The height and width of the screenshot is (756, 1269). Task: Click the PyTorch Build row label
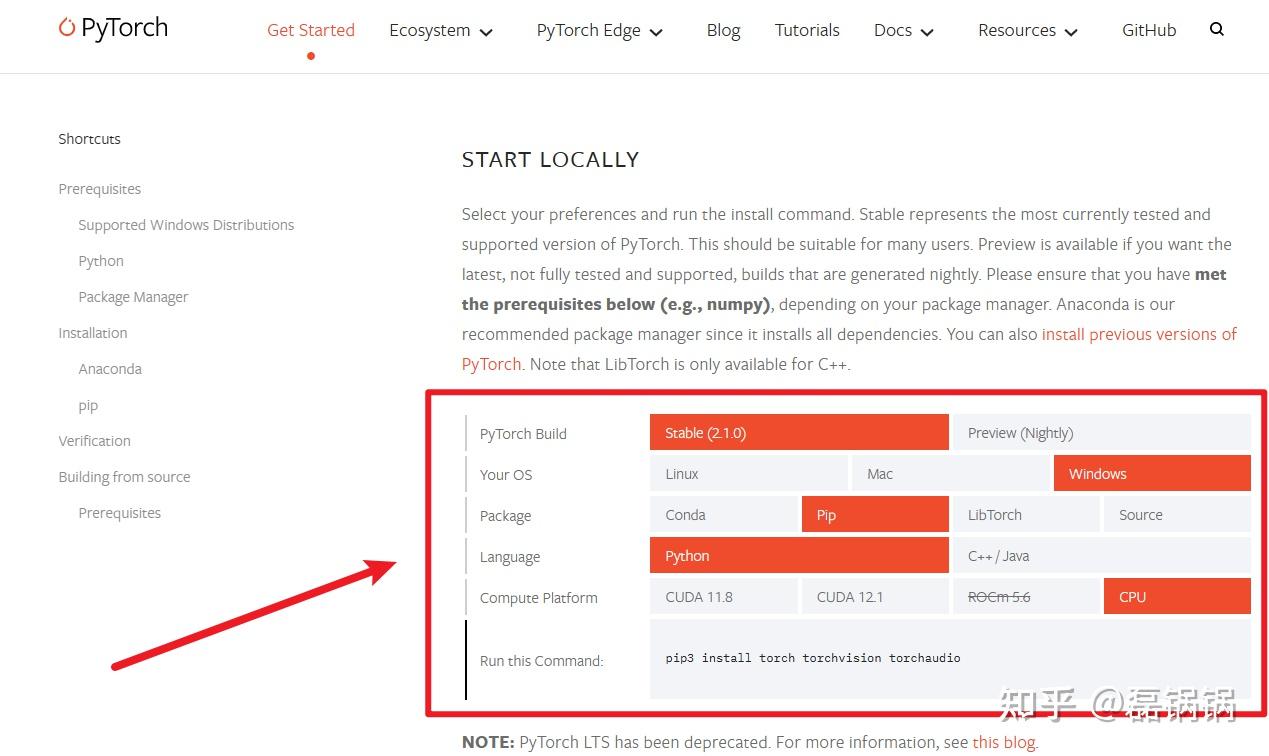(523, 433)
